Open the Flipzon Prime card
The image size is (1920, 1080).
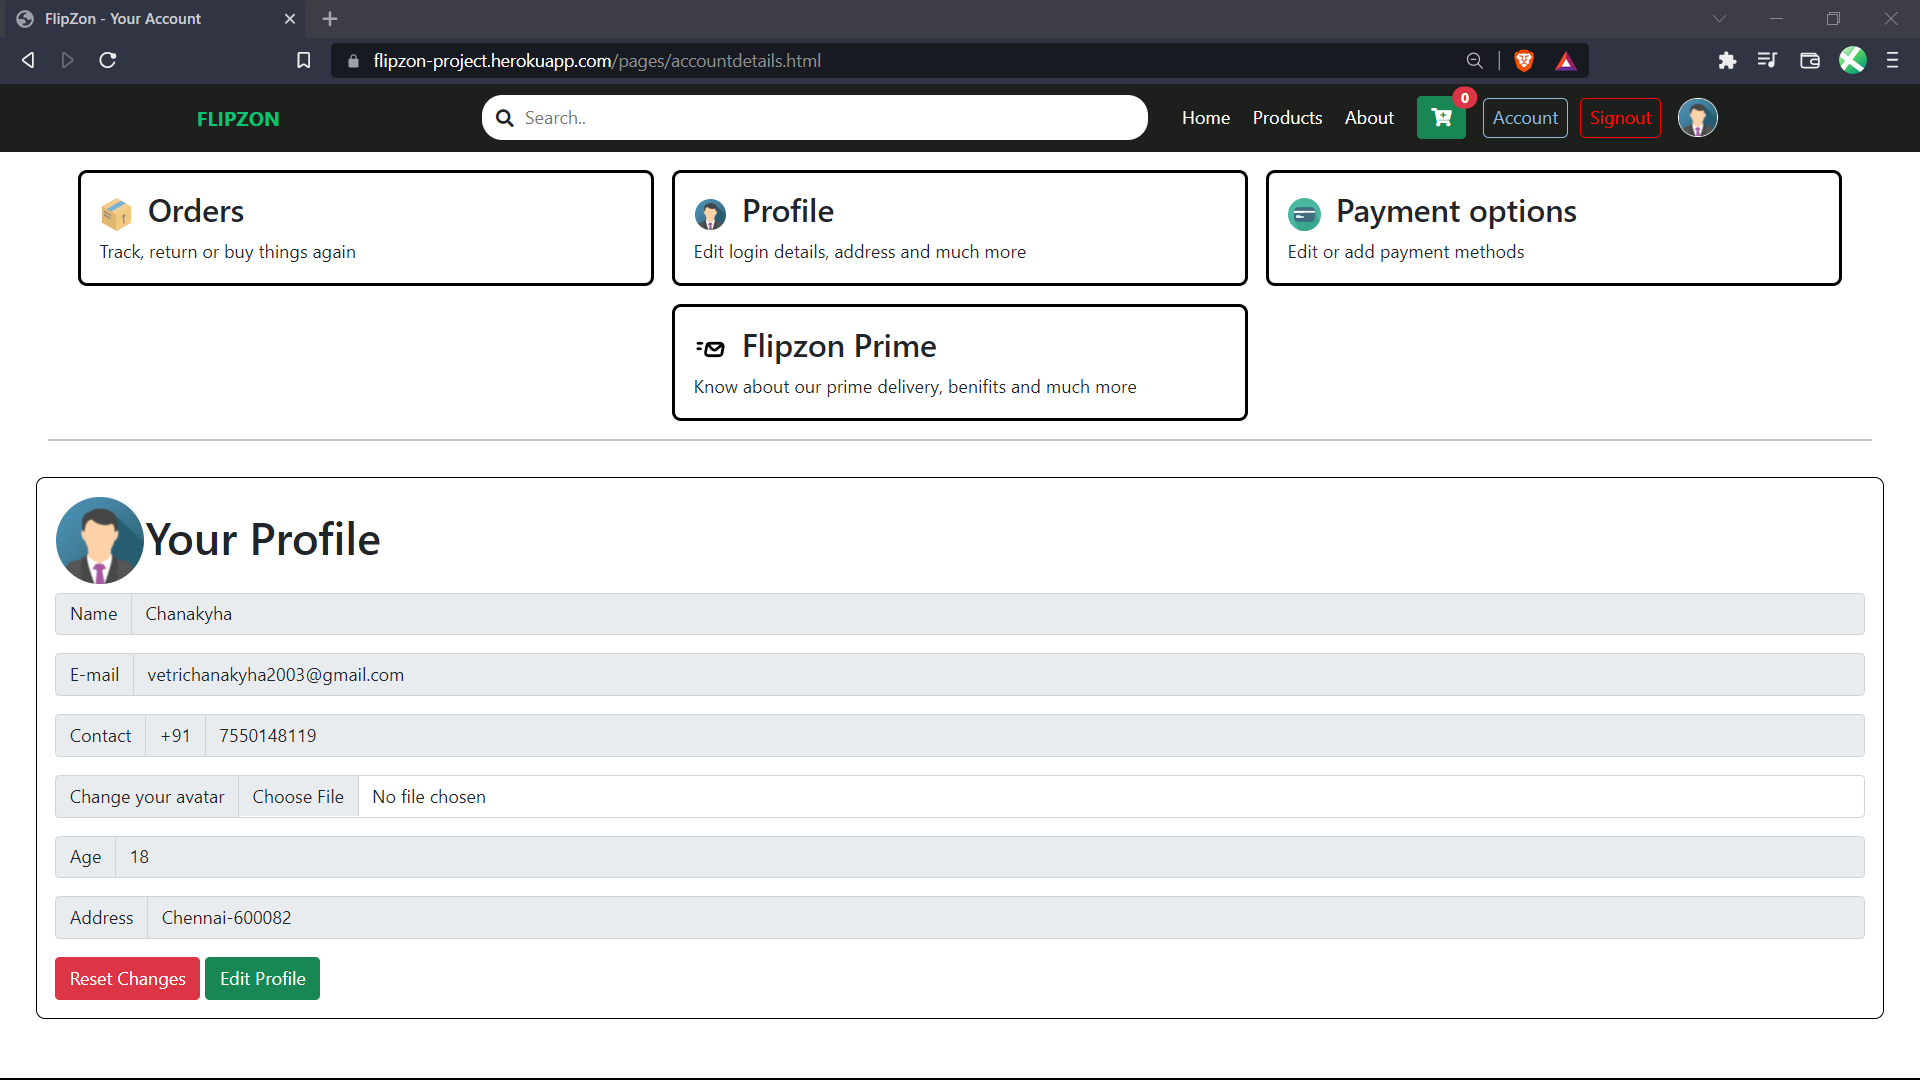(x=959, y=363)
